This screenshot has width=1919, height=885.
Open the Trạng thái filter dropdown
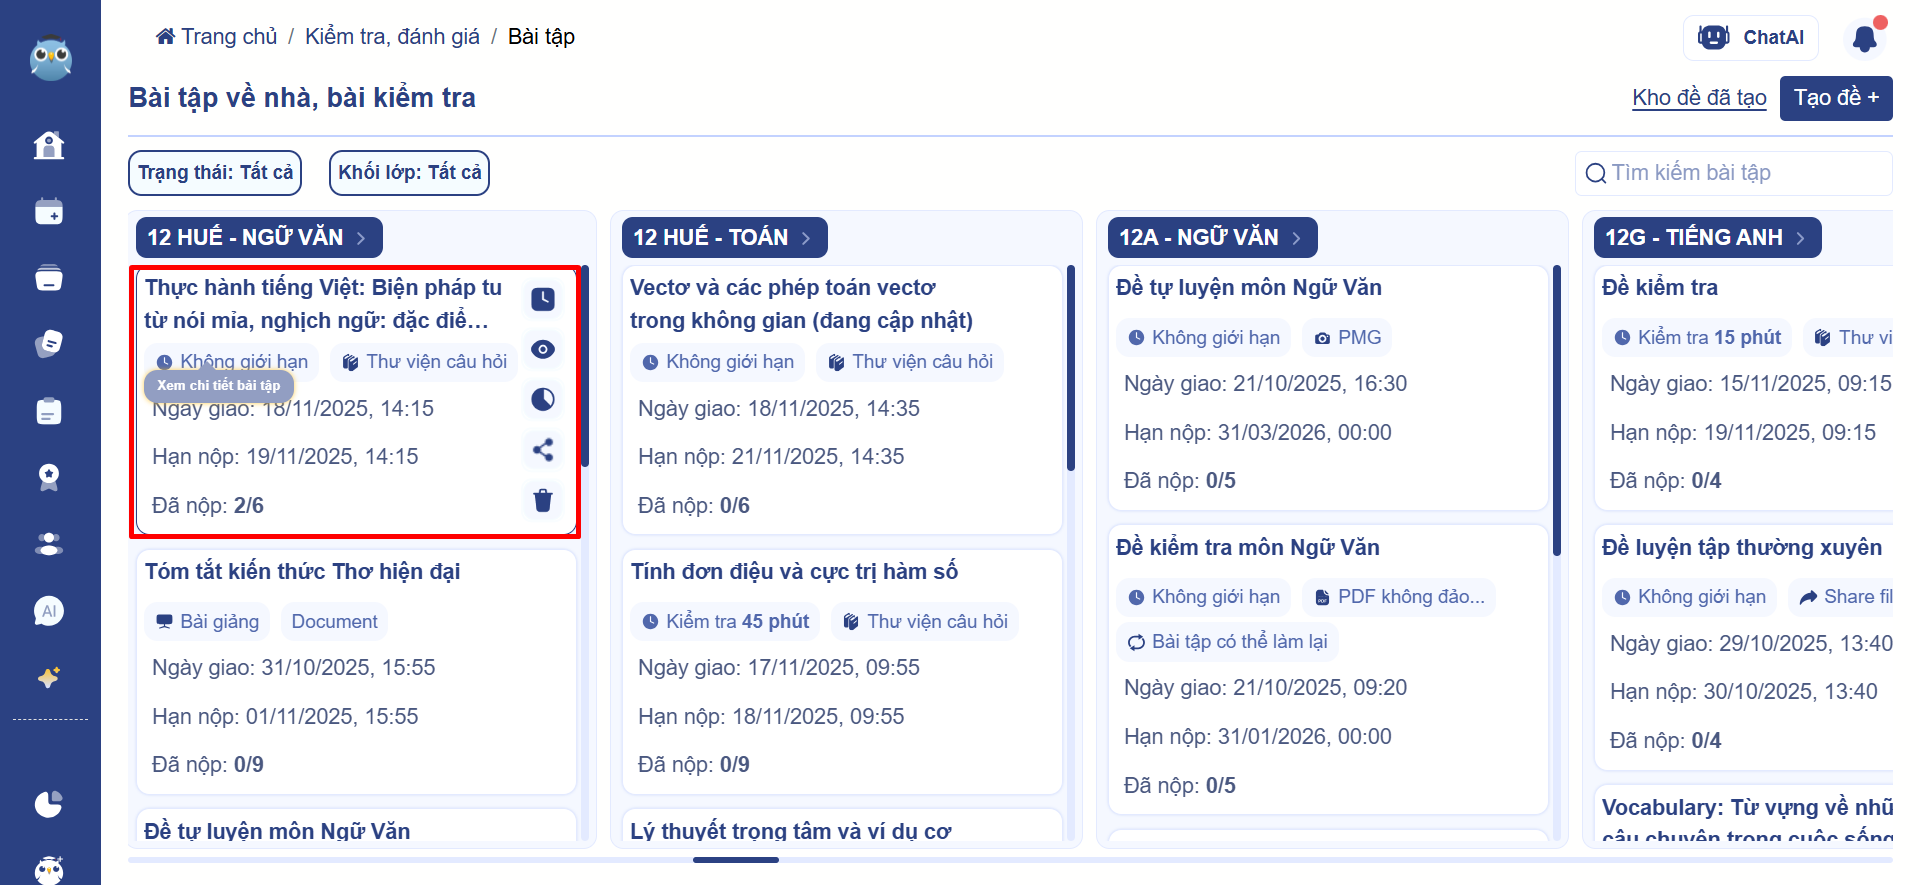[x=215, y=173]
